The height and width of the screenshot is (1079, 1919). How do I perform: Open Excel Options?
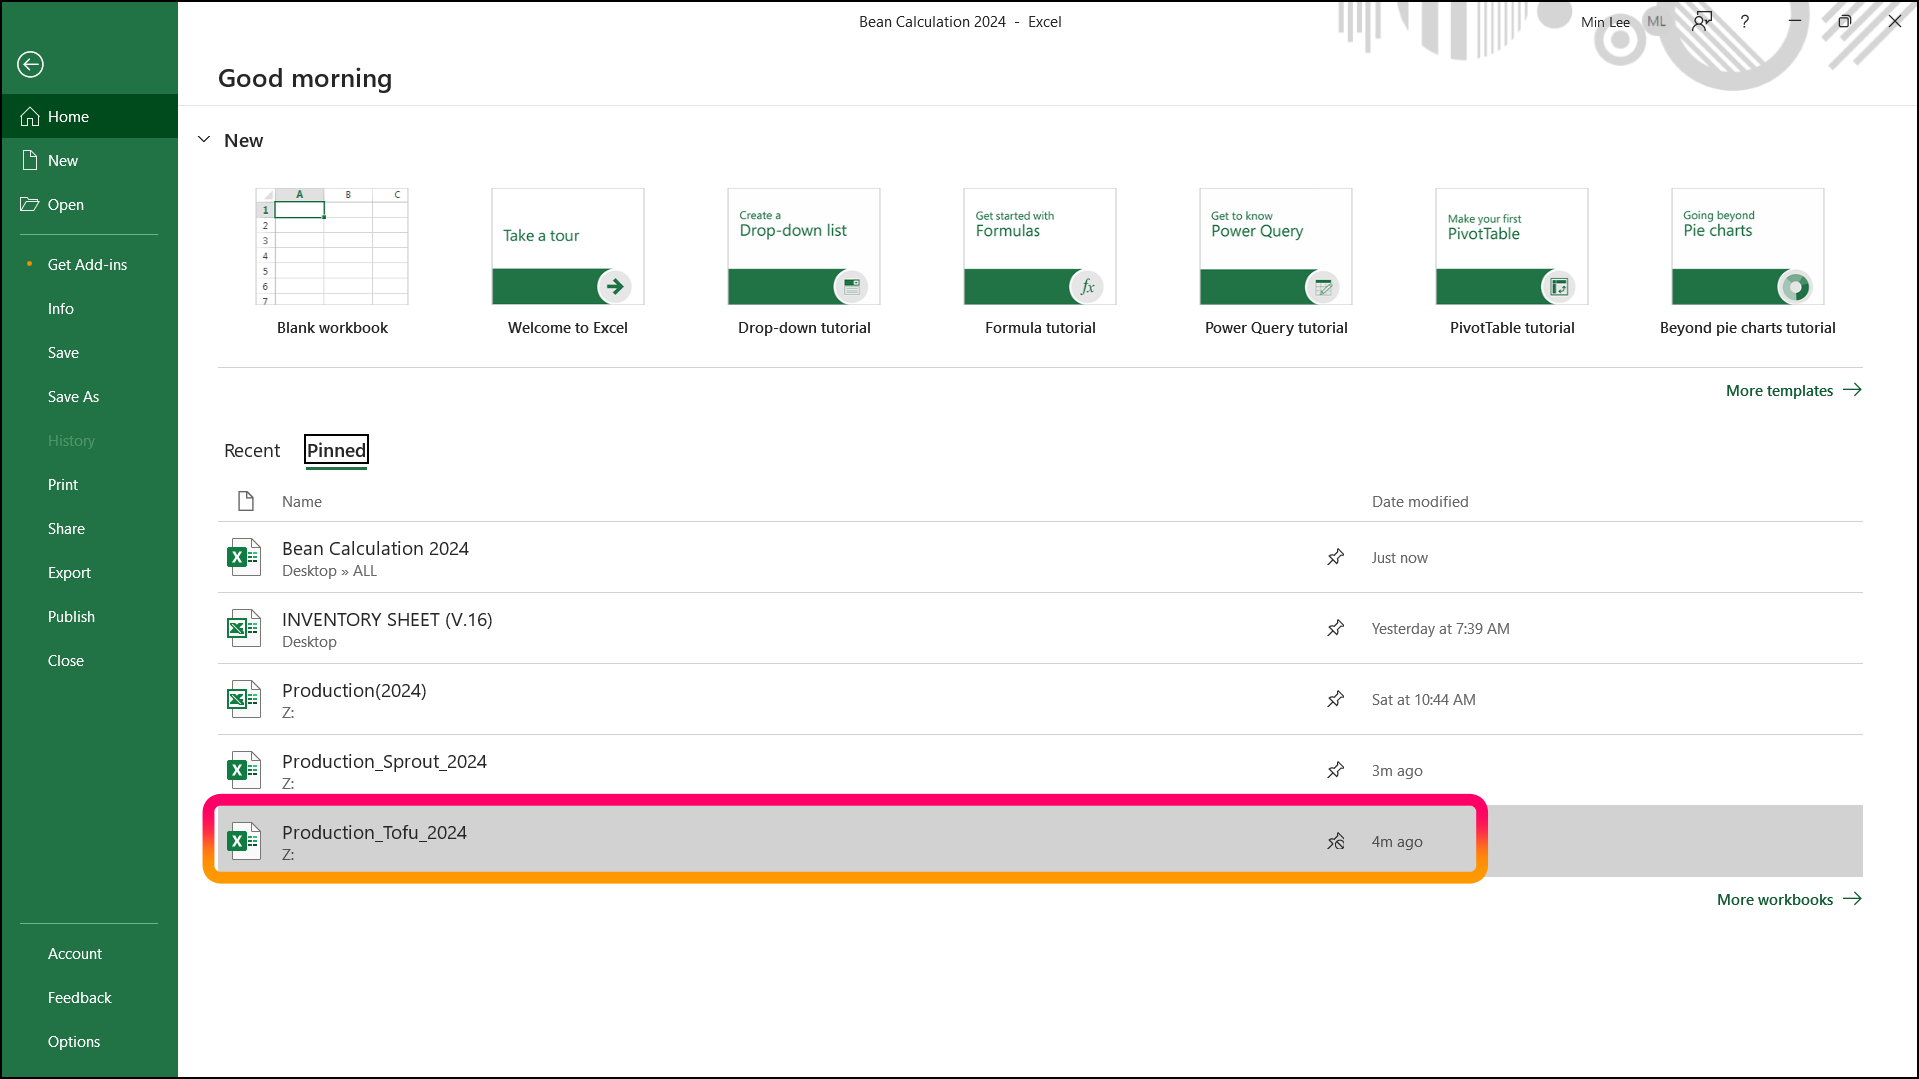(x=89, y=1041)
